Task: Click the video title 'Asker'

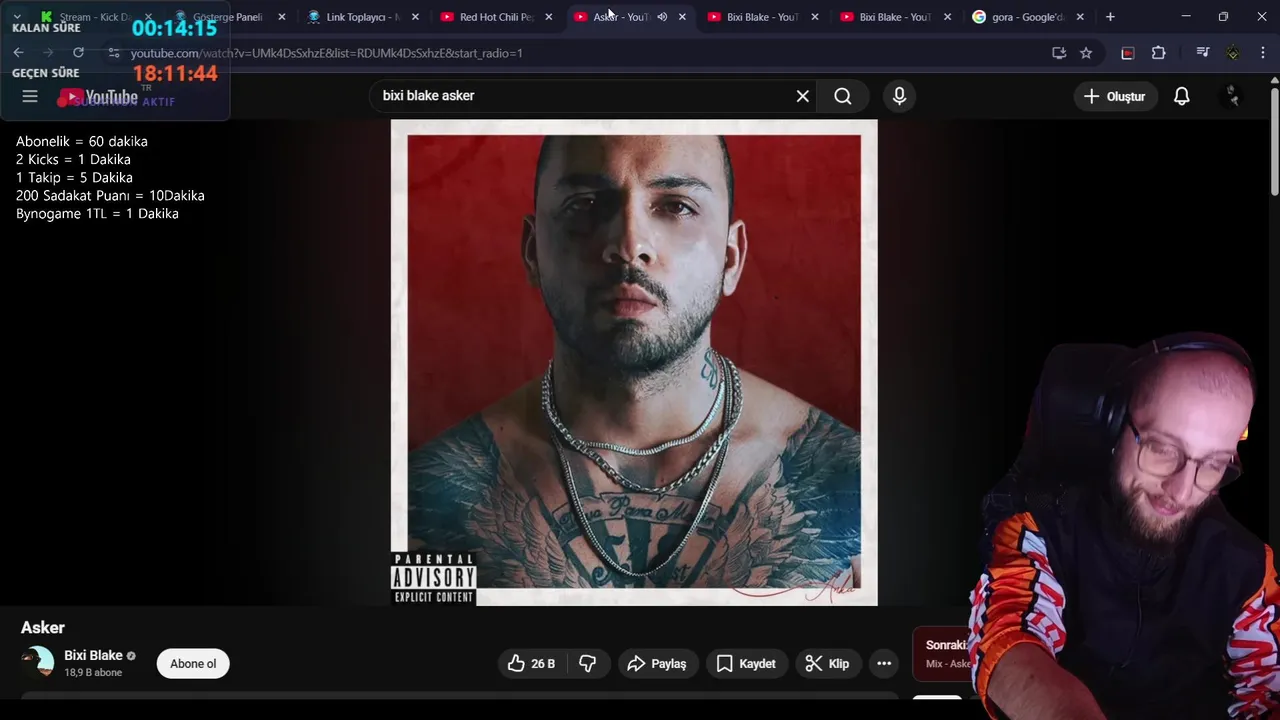Action: 43,628
